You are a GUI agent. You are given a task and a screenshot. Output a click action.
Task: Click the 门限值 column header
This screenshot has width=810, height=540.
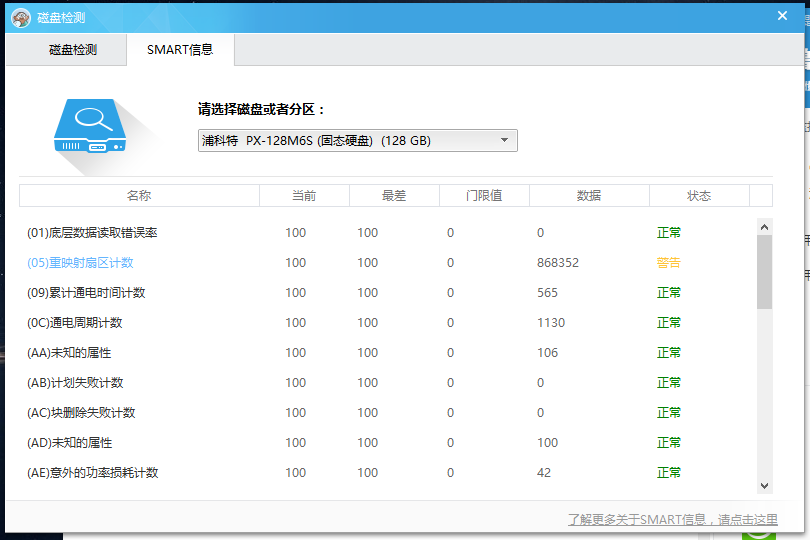(x=484, y=196)
